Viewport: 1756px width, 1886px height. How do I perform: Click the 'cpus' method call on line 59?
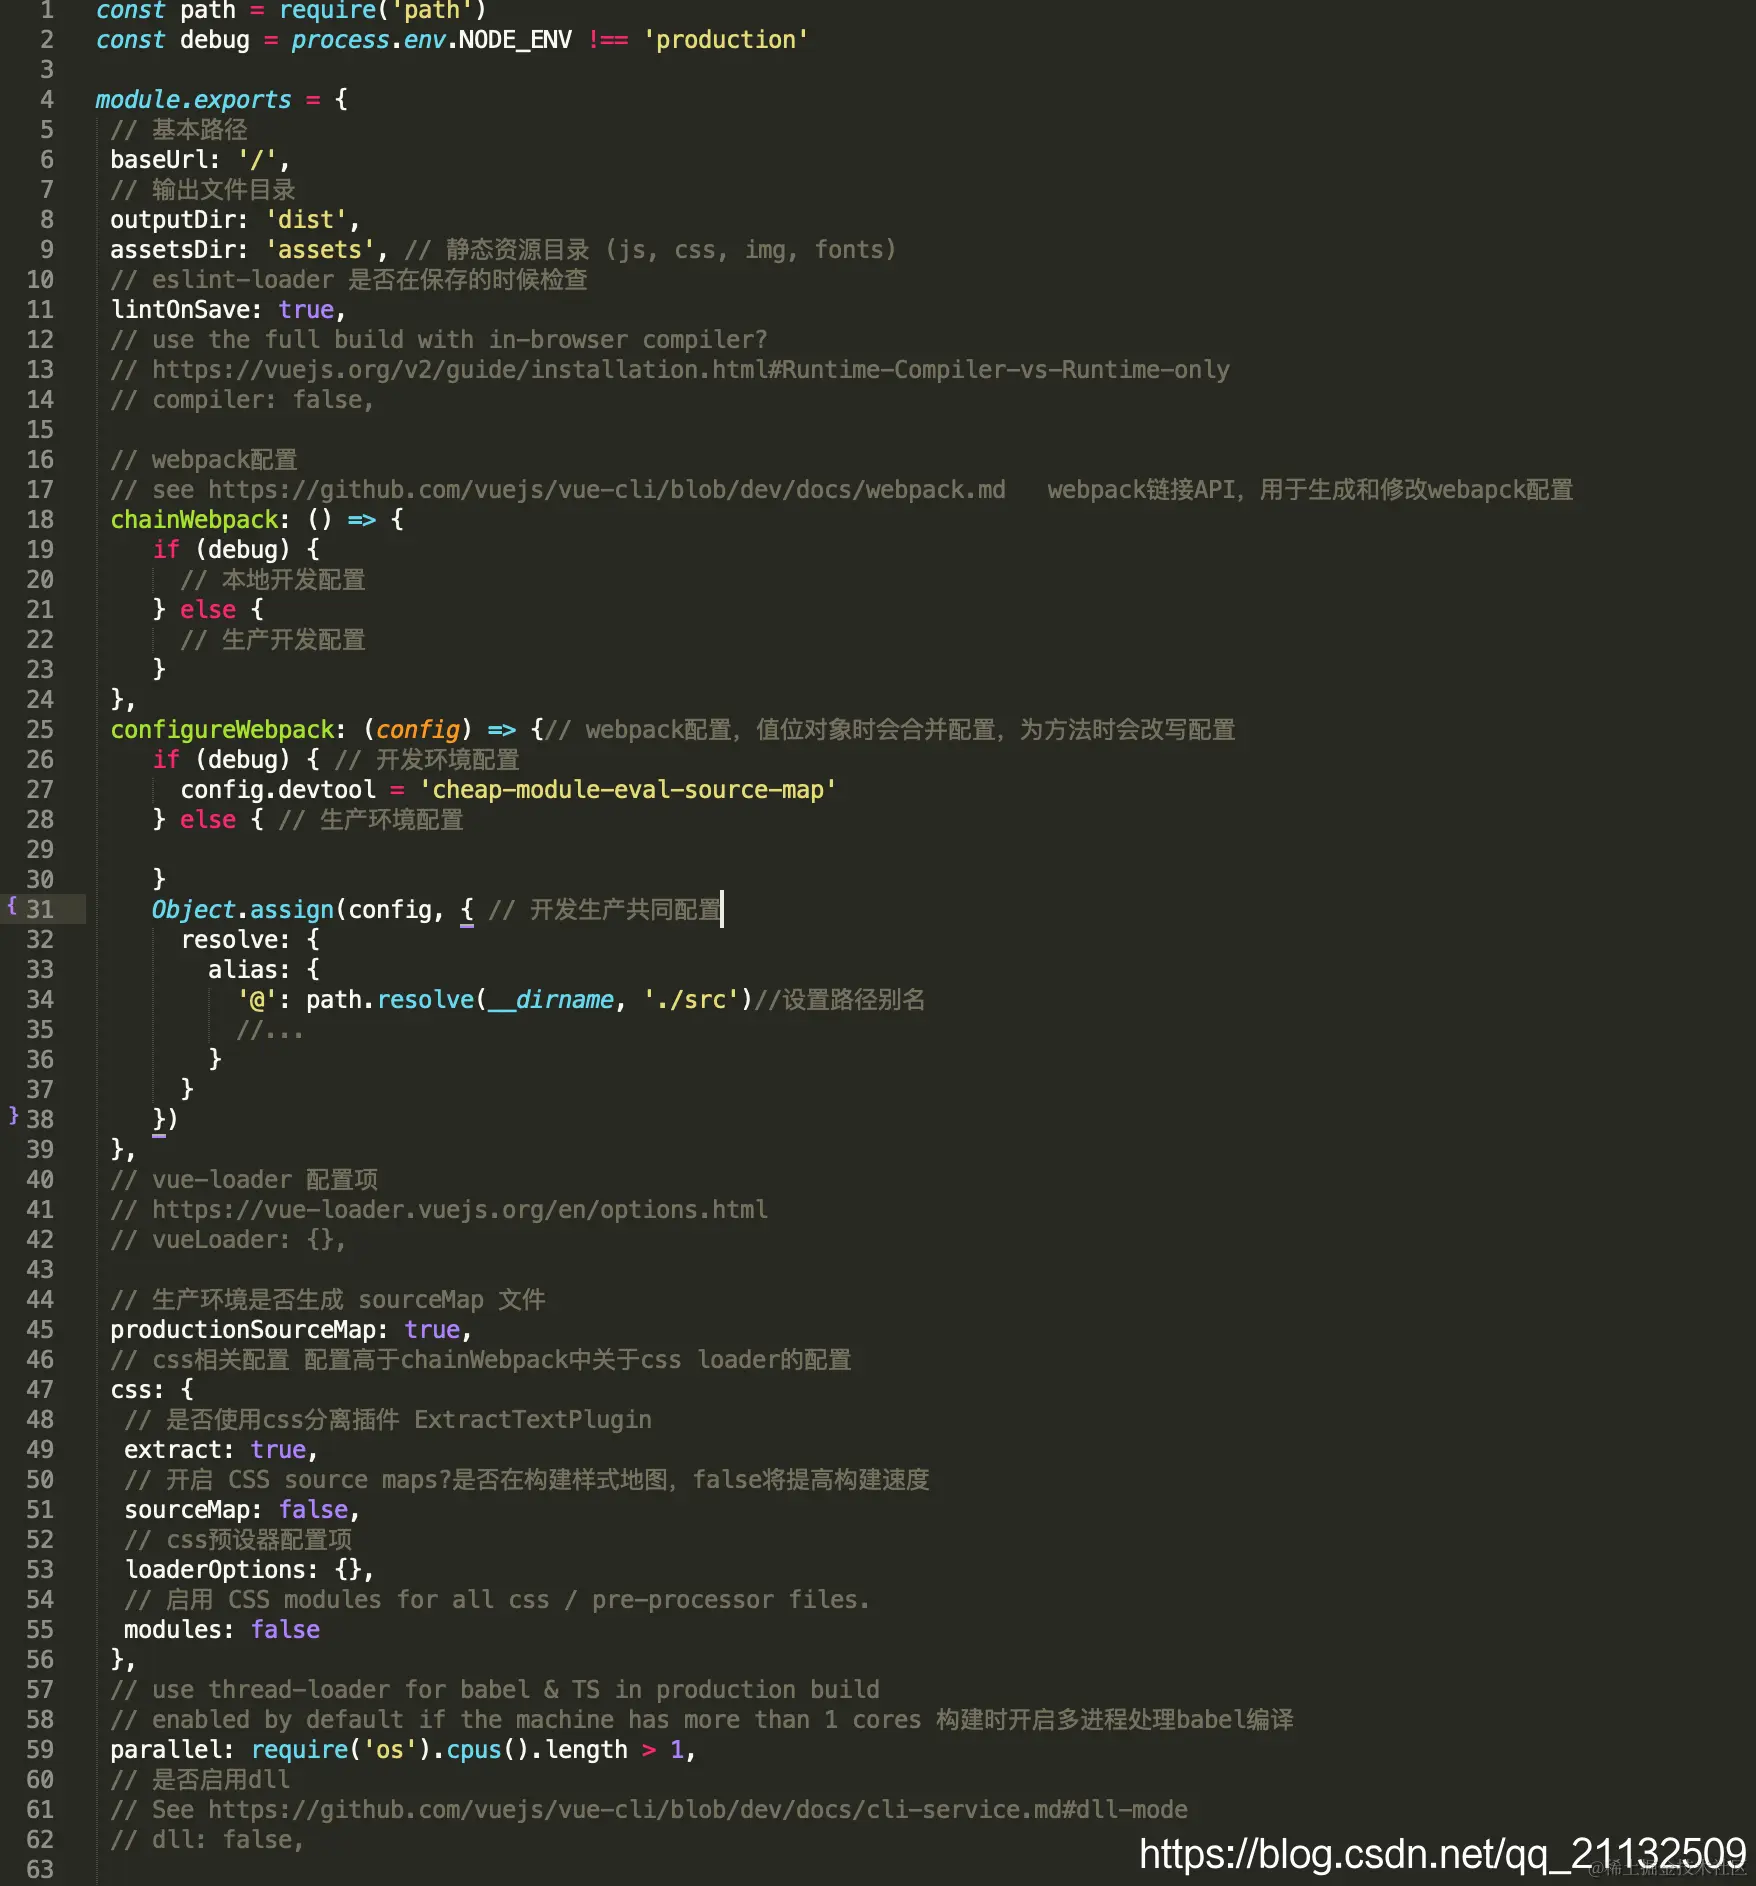(x=474, y=1749)
